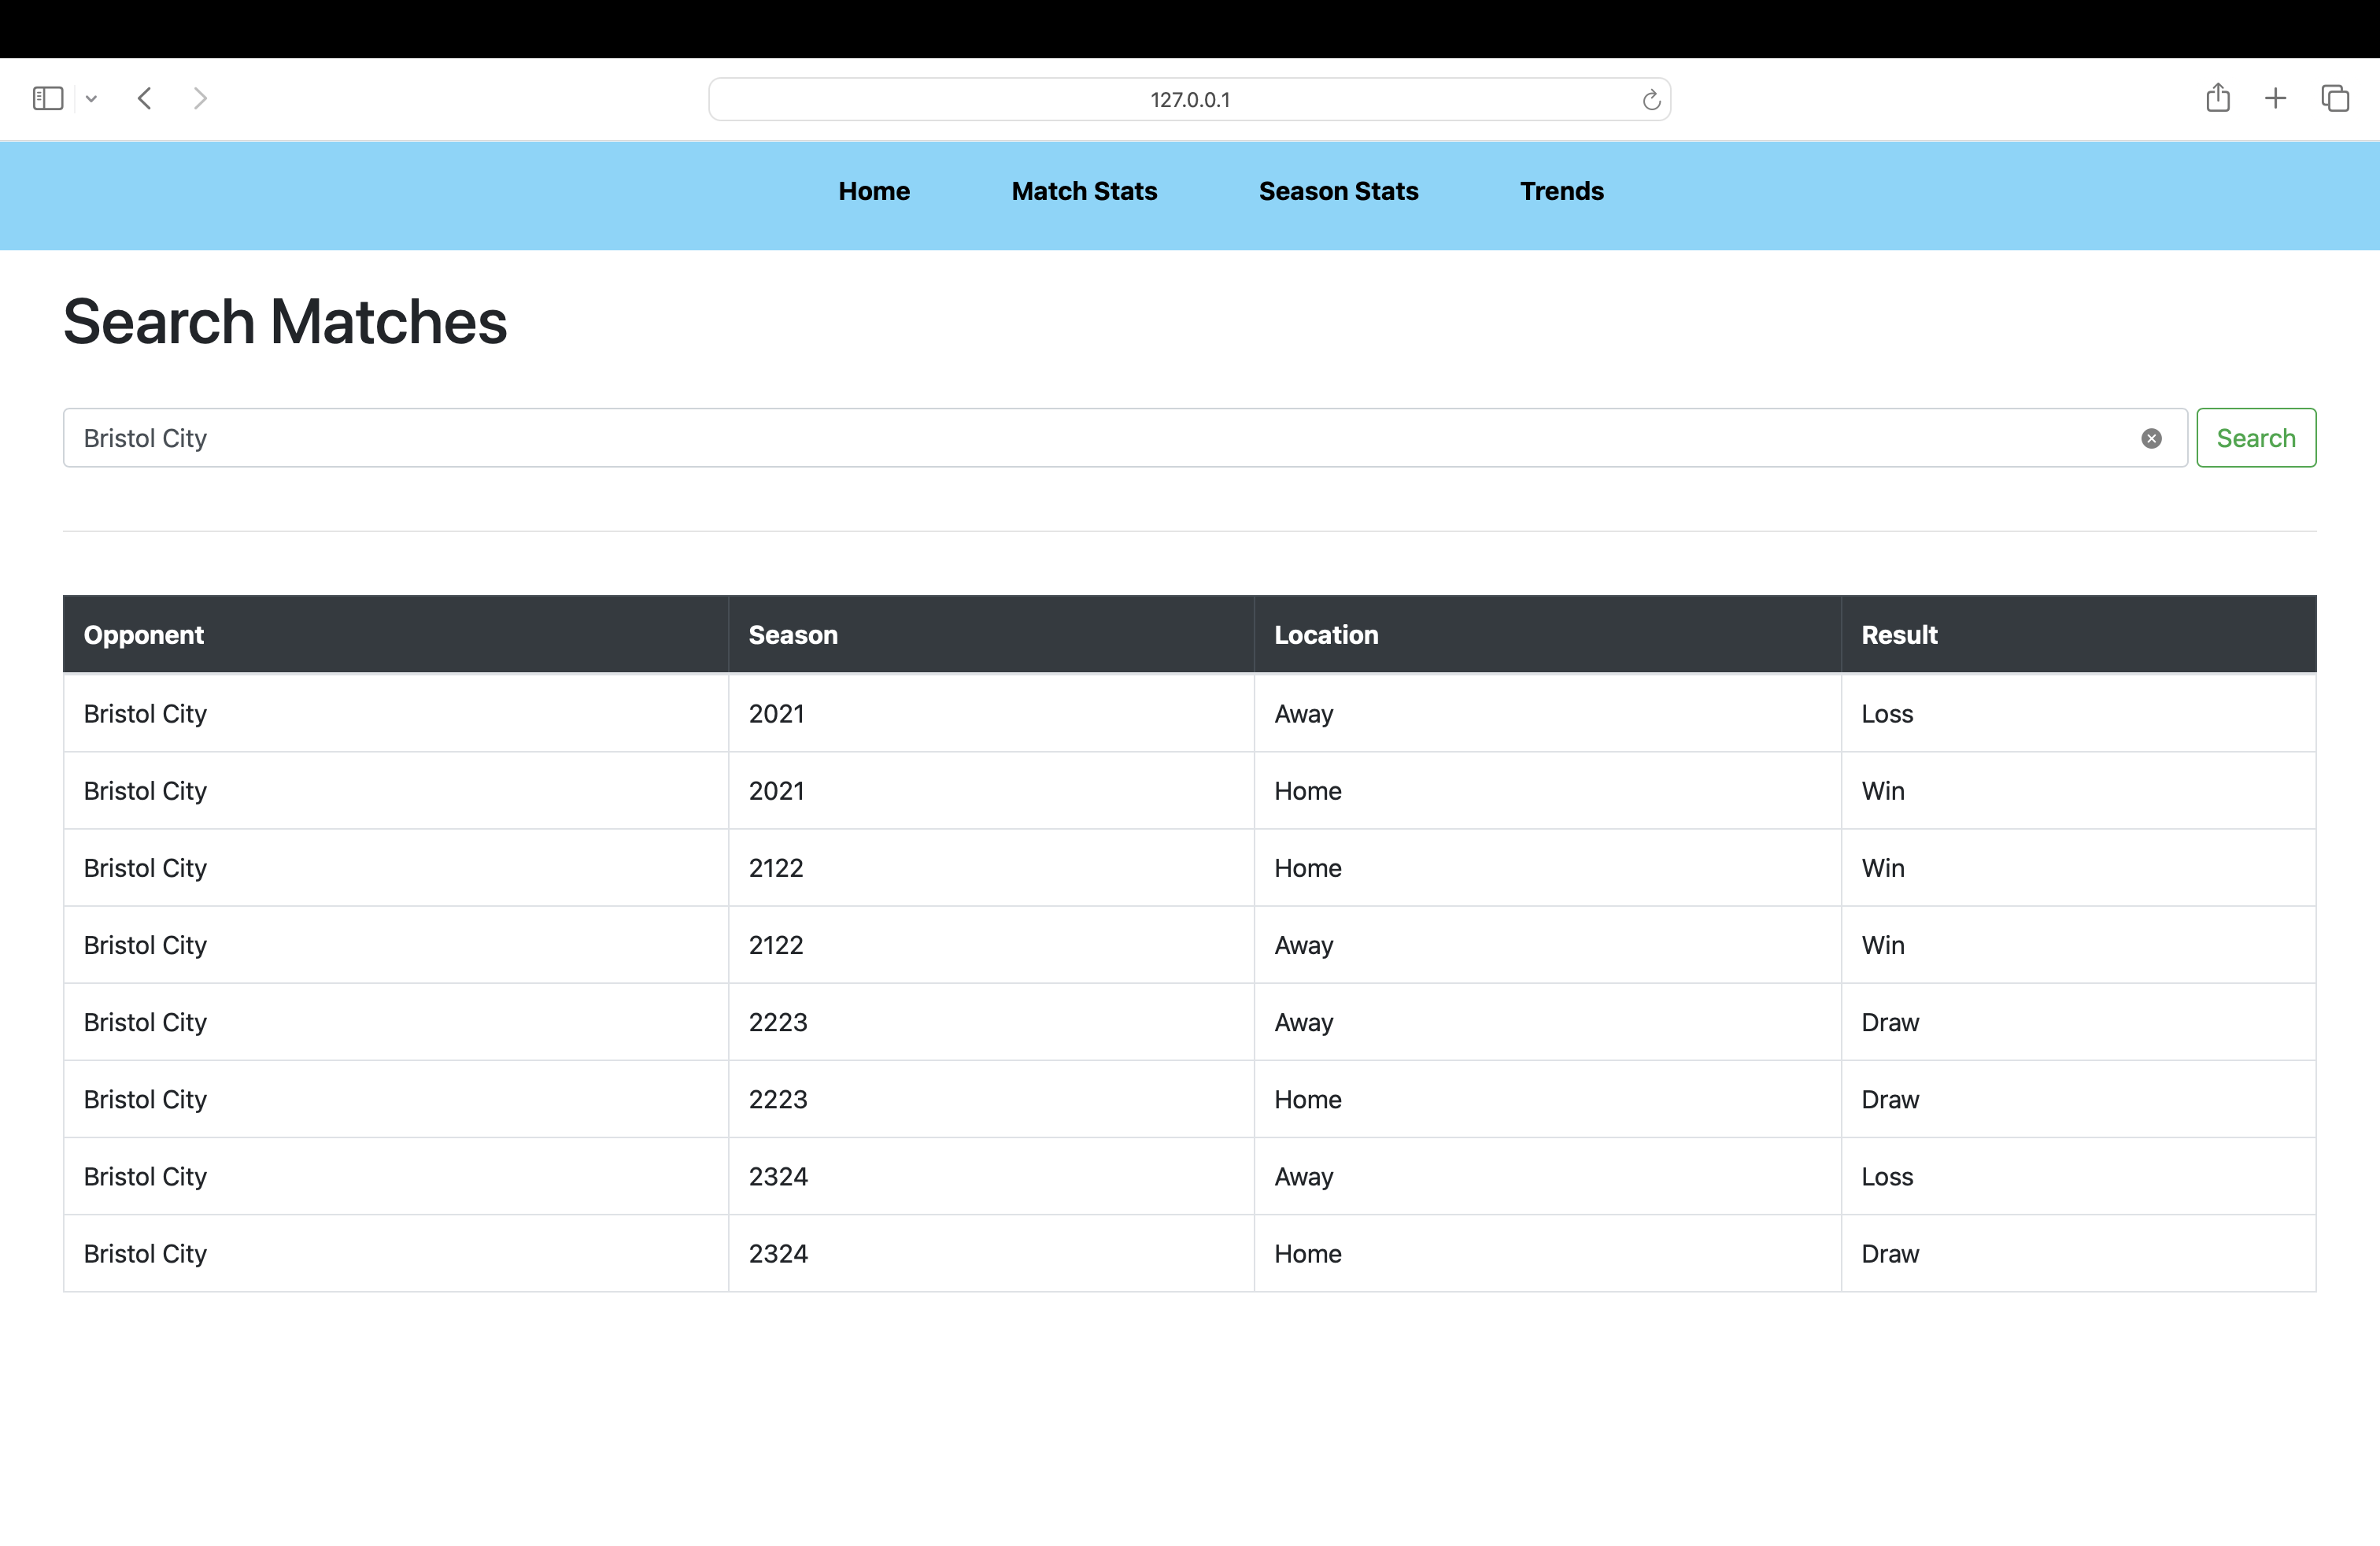Click the green Search button

tap(2255, 438)
